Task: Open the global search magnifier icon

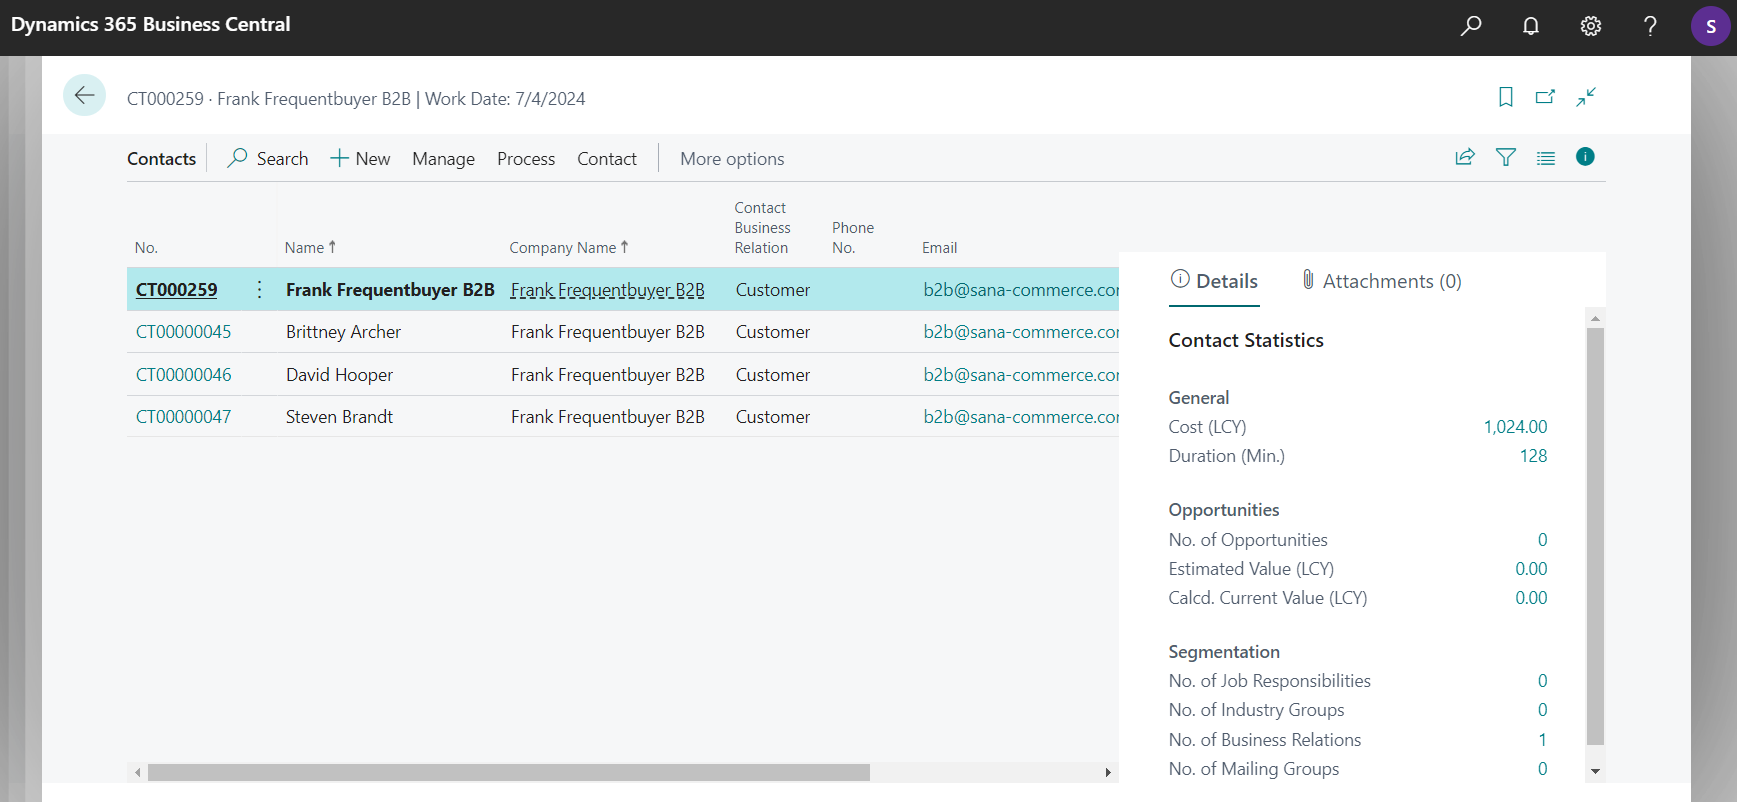Action: click(x=1471, y=26)
